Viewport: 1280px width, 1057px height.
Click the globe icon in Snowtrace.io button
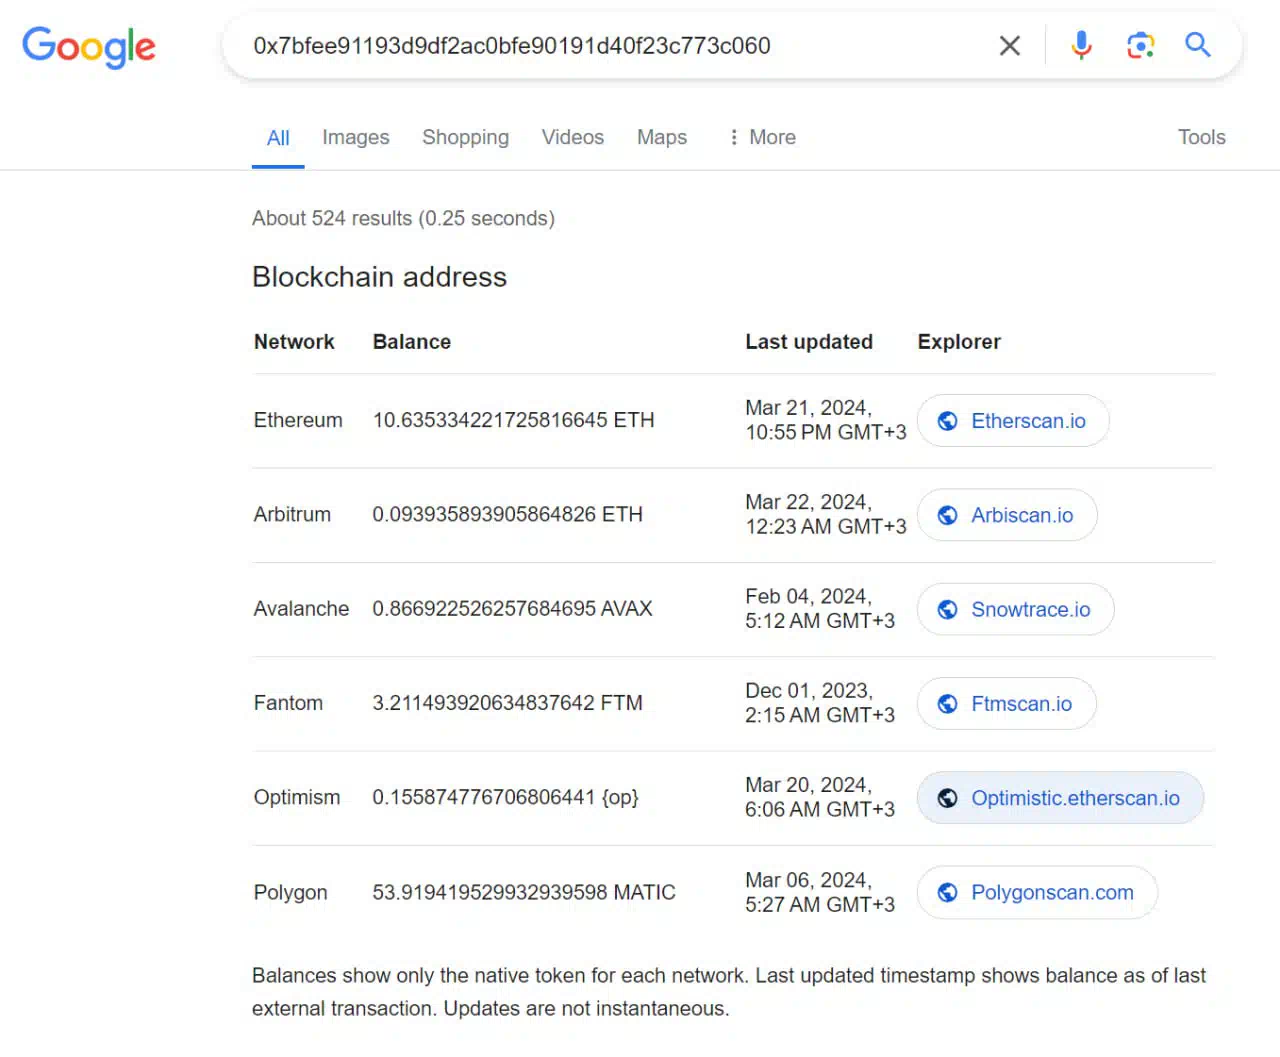(947, 609)
